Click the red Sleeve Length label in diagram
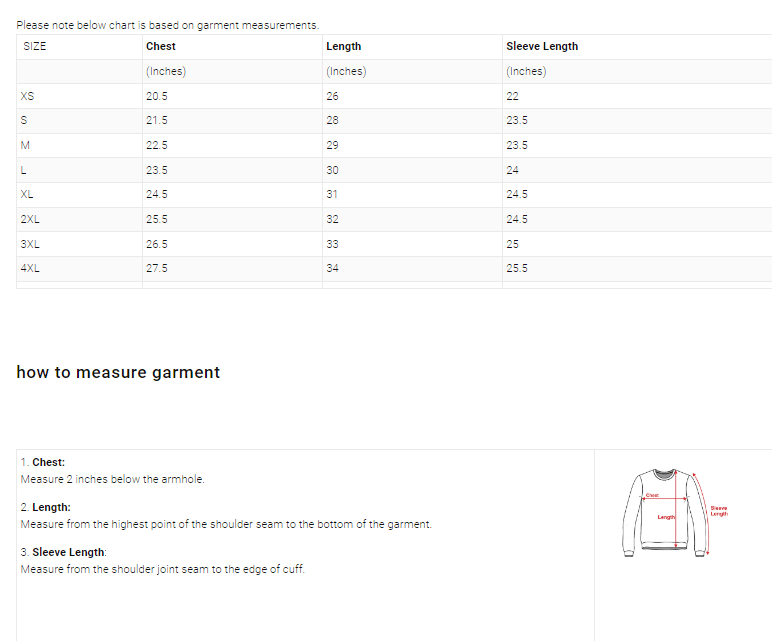772x641 pixels. [x=718, y=510]
